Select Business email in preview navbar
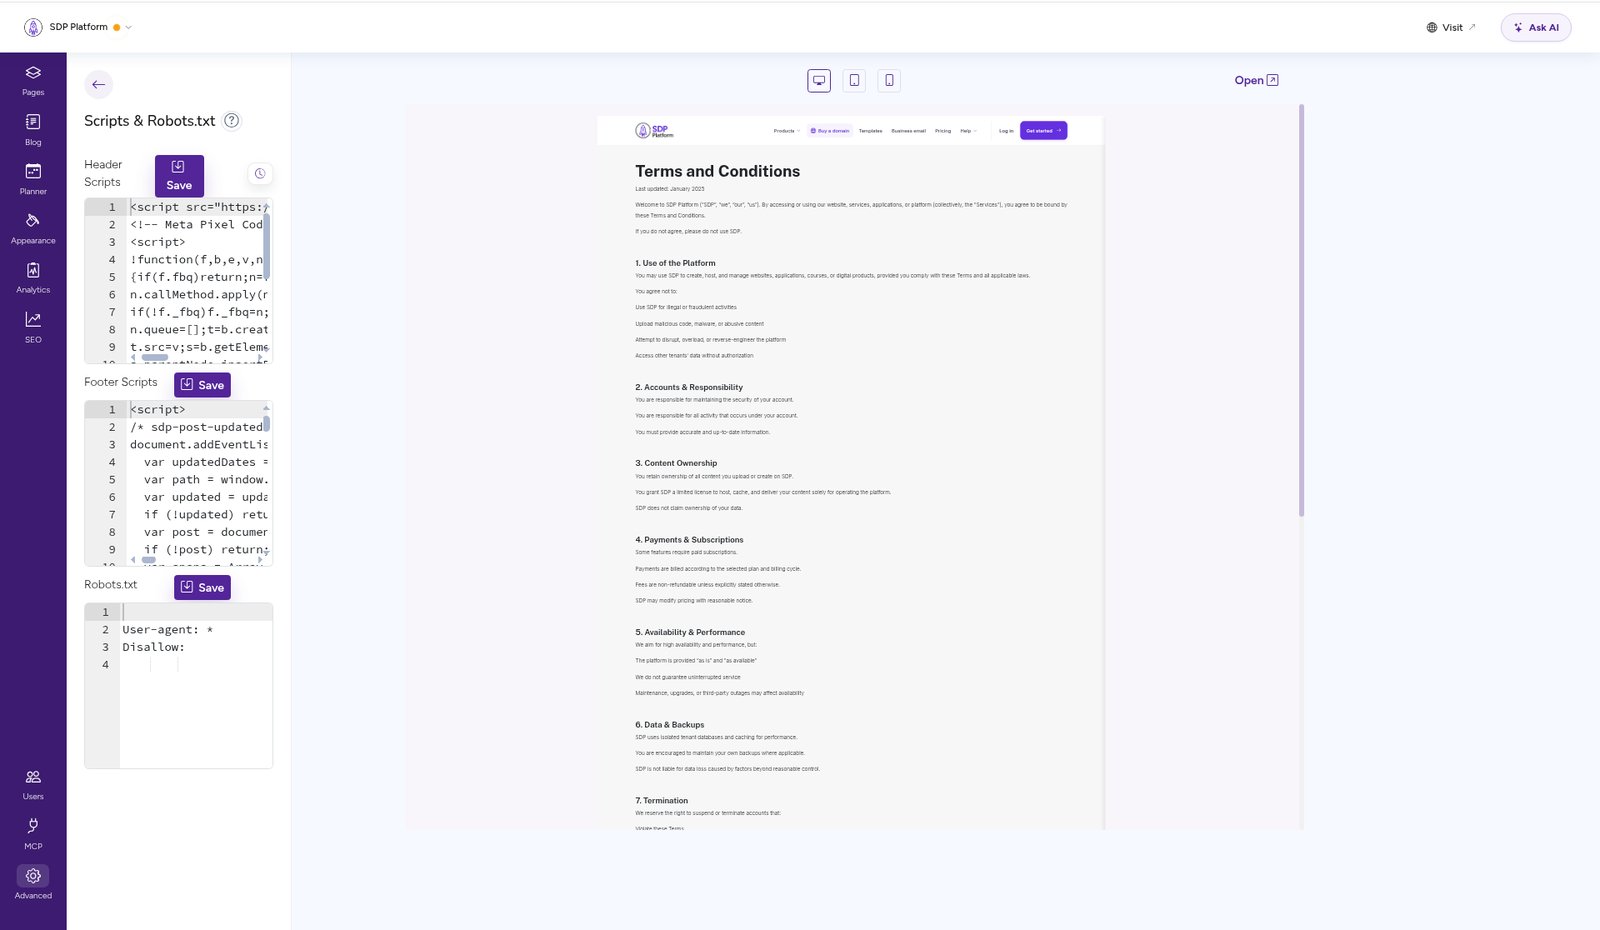 coord(908,131)
